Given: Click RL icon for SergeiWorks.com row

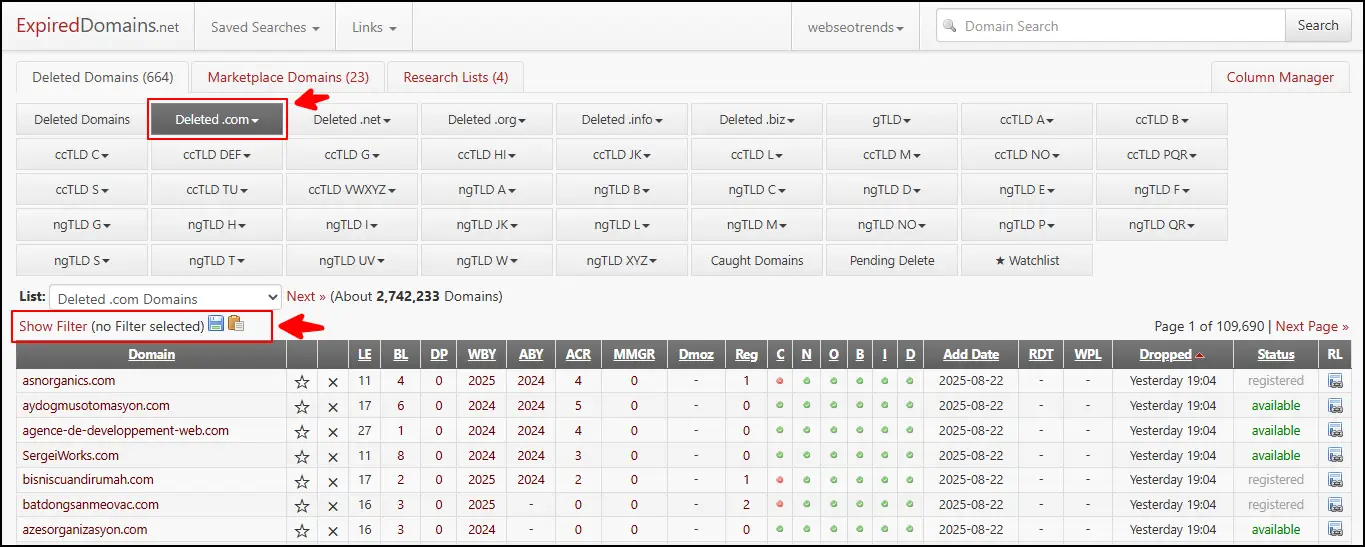Looking at the screenshot, I should click(1335, 456).
